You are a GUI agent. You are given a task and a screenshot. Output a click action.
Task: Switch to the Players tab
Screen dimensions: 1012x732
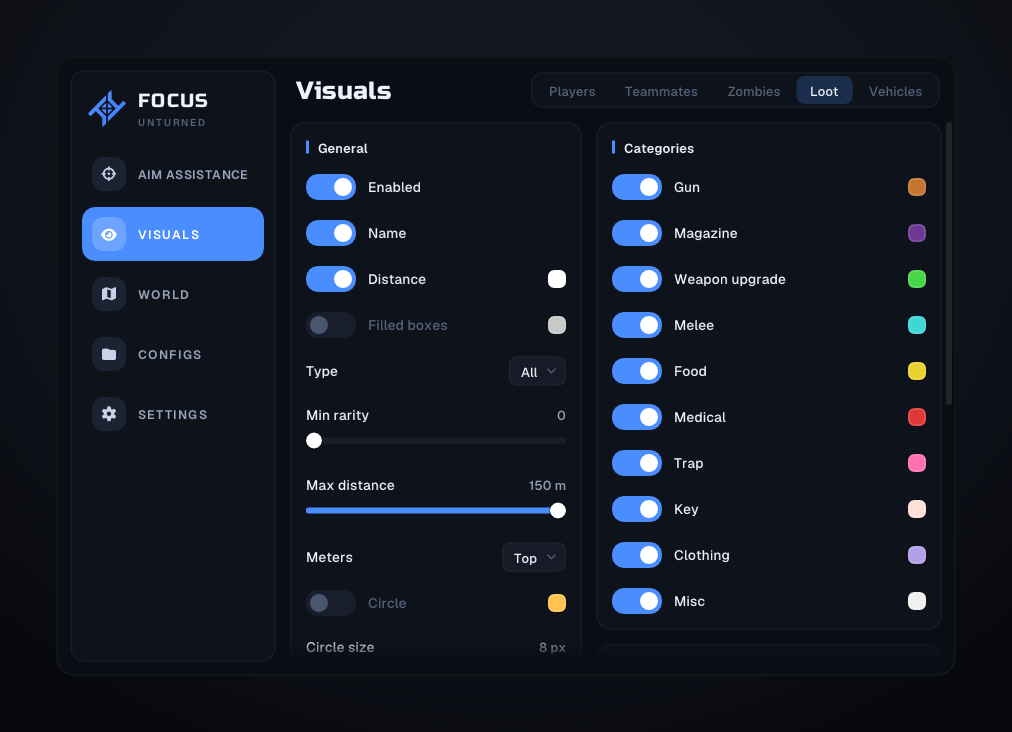572,91
